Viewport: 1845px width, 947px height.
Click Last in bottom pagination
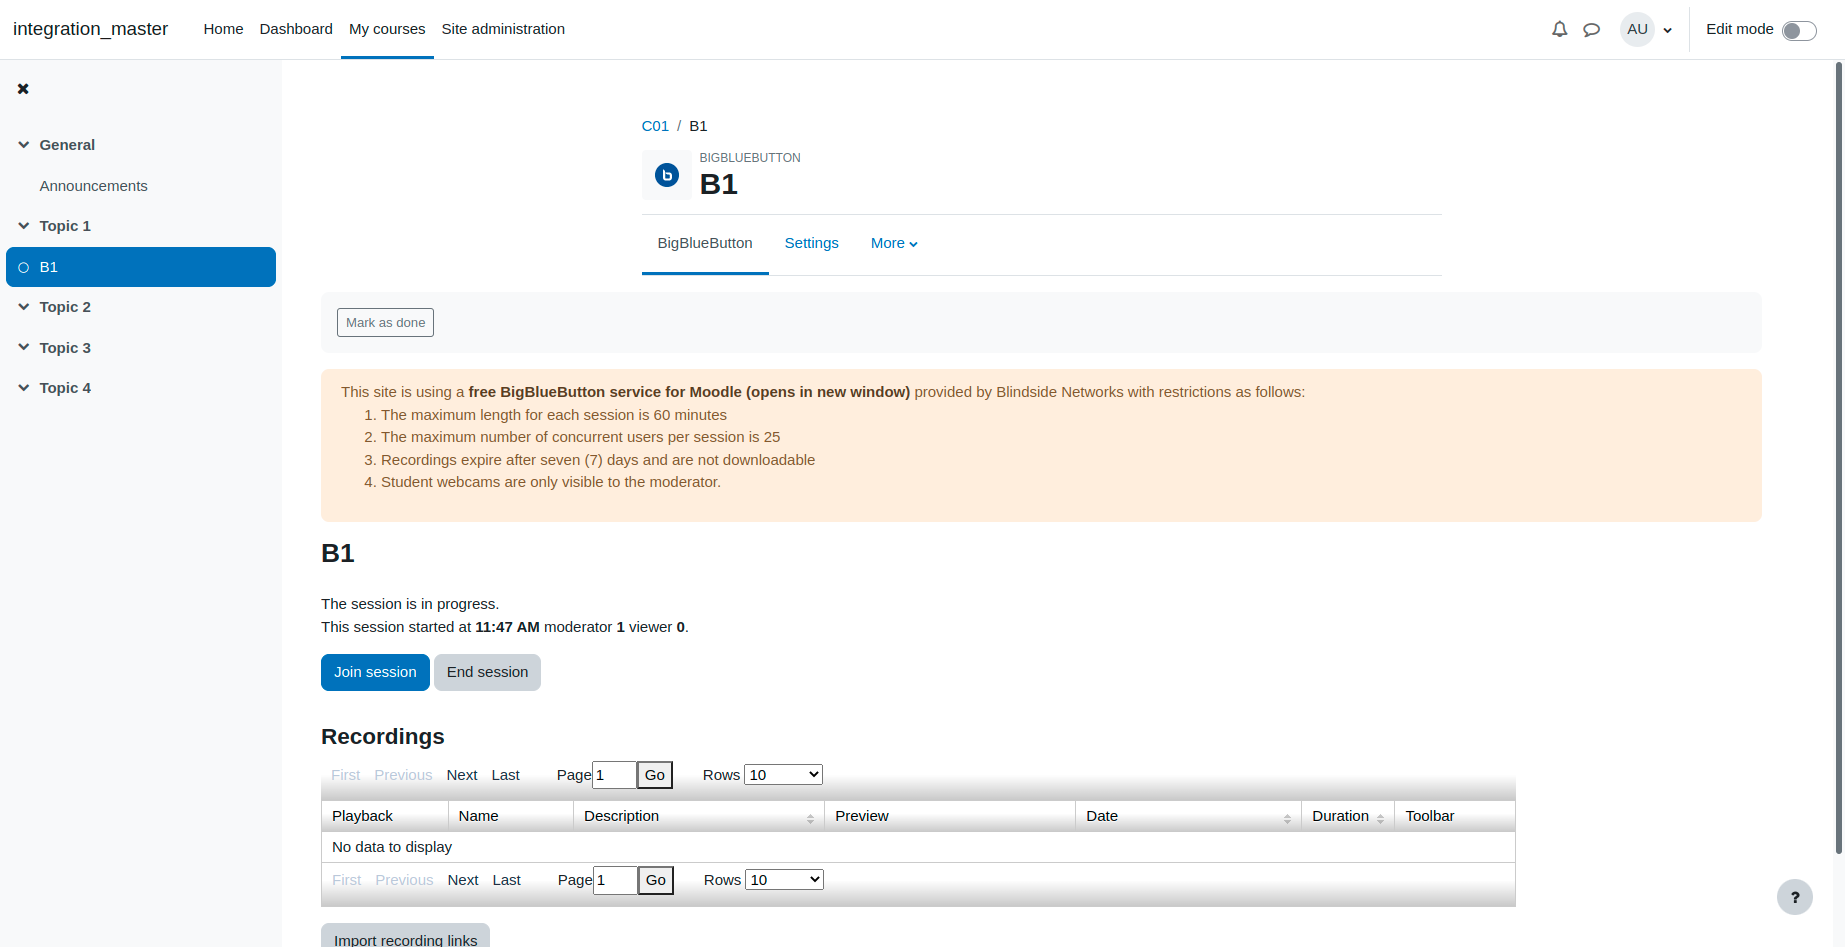[x=507, y=880]
